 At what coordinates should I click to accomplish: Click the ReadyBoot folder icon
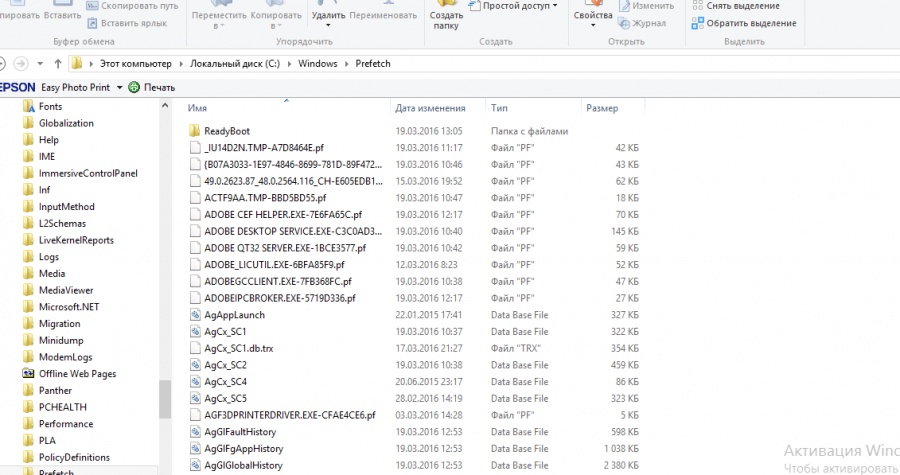point(195,131)
